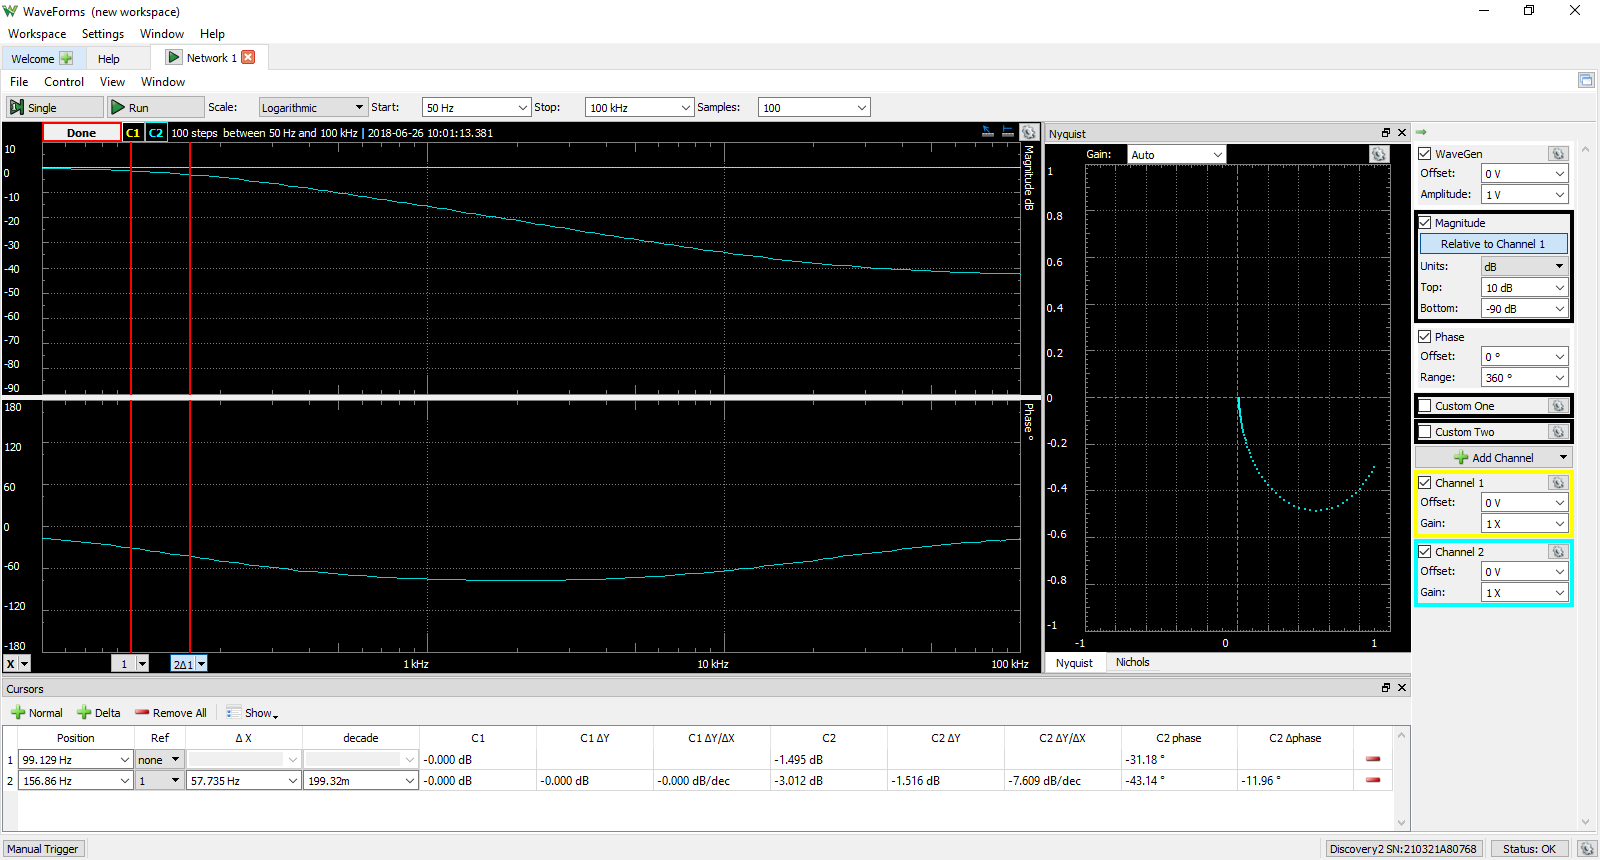This screenshot has width=1600, height=860.
Task: Open the Stop frequency dropdown
Action: pyautogui.click(x=685, y=108)
